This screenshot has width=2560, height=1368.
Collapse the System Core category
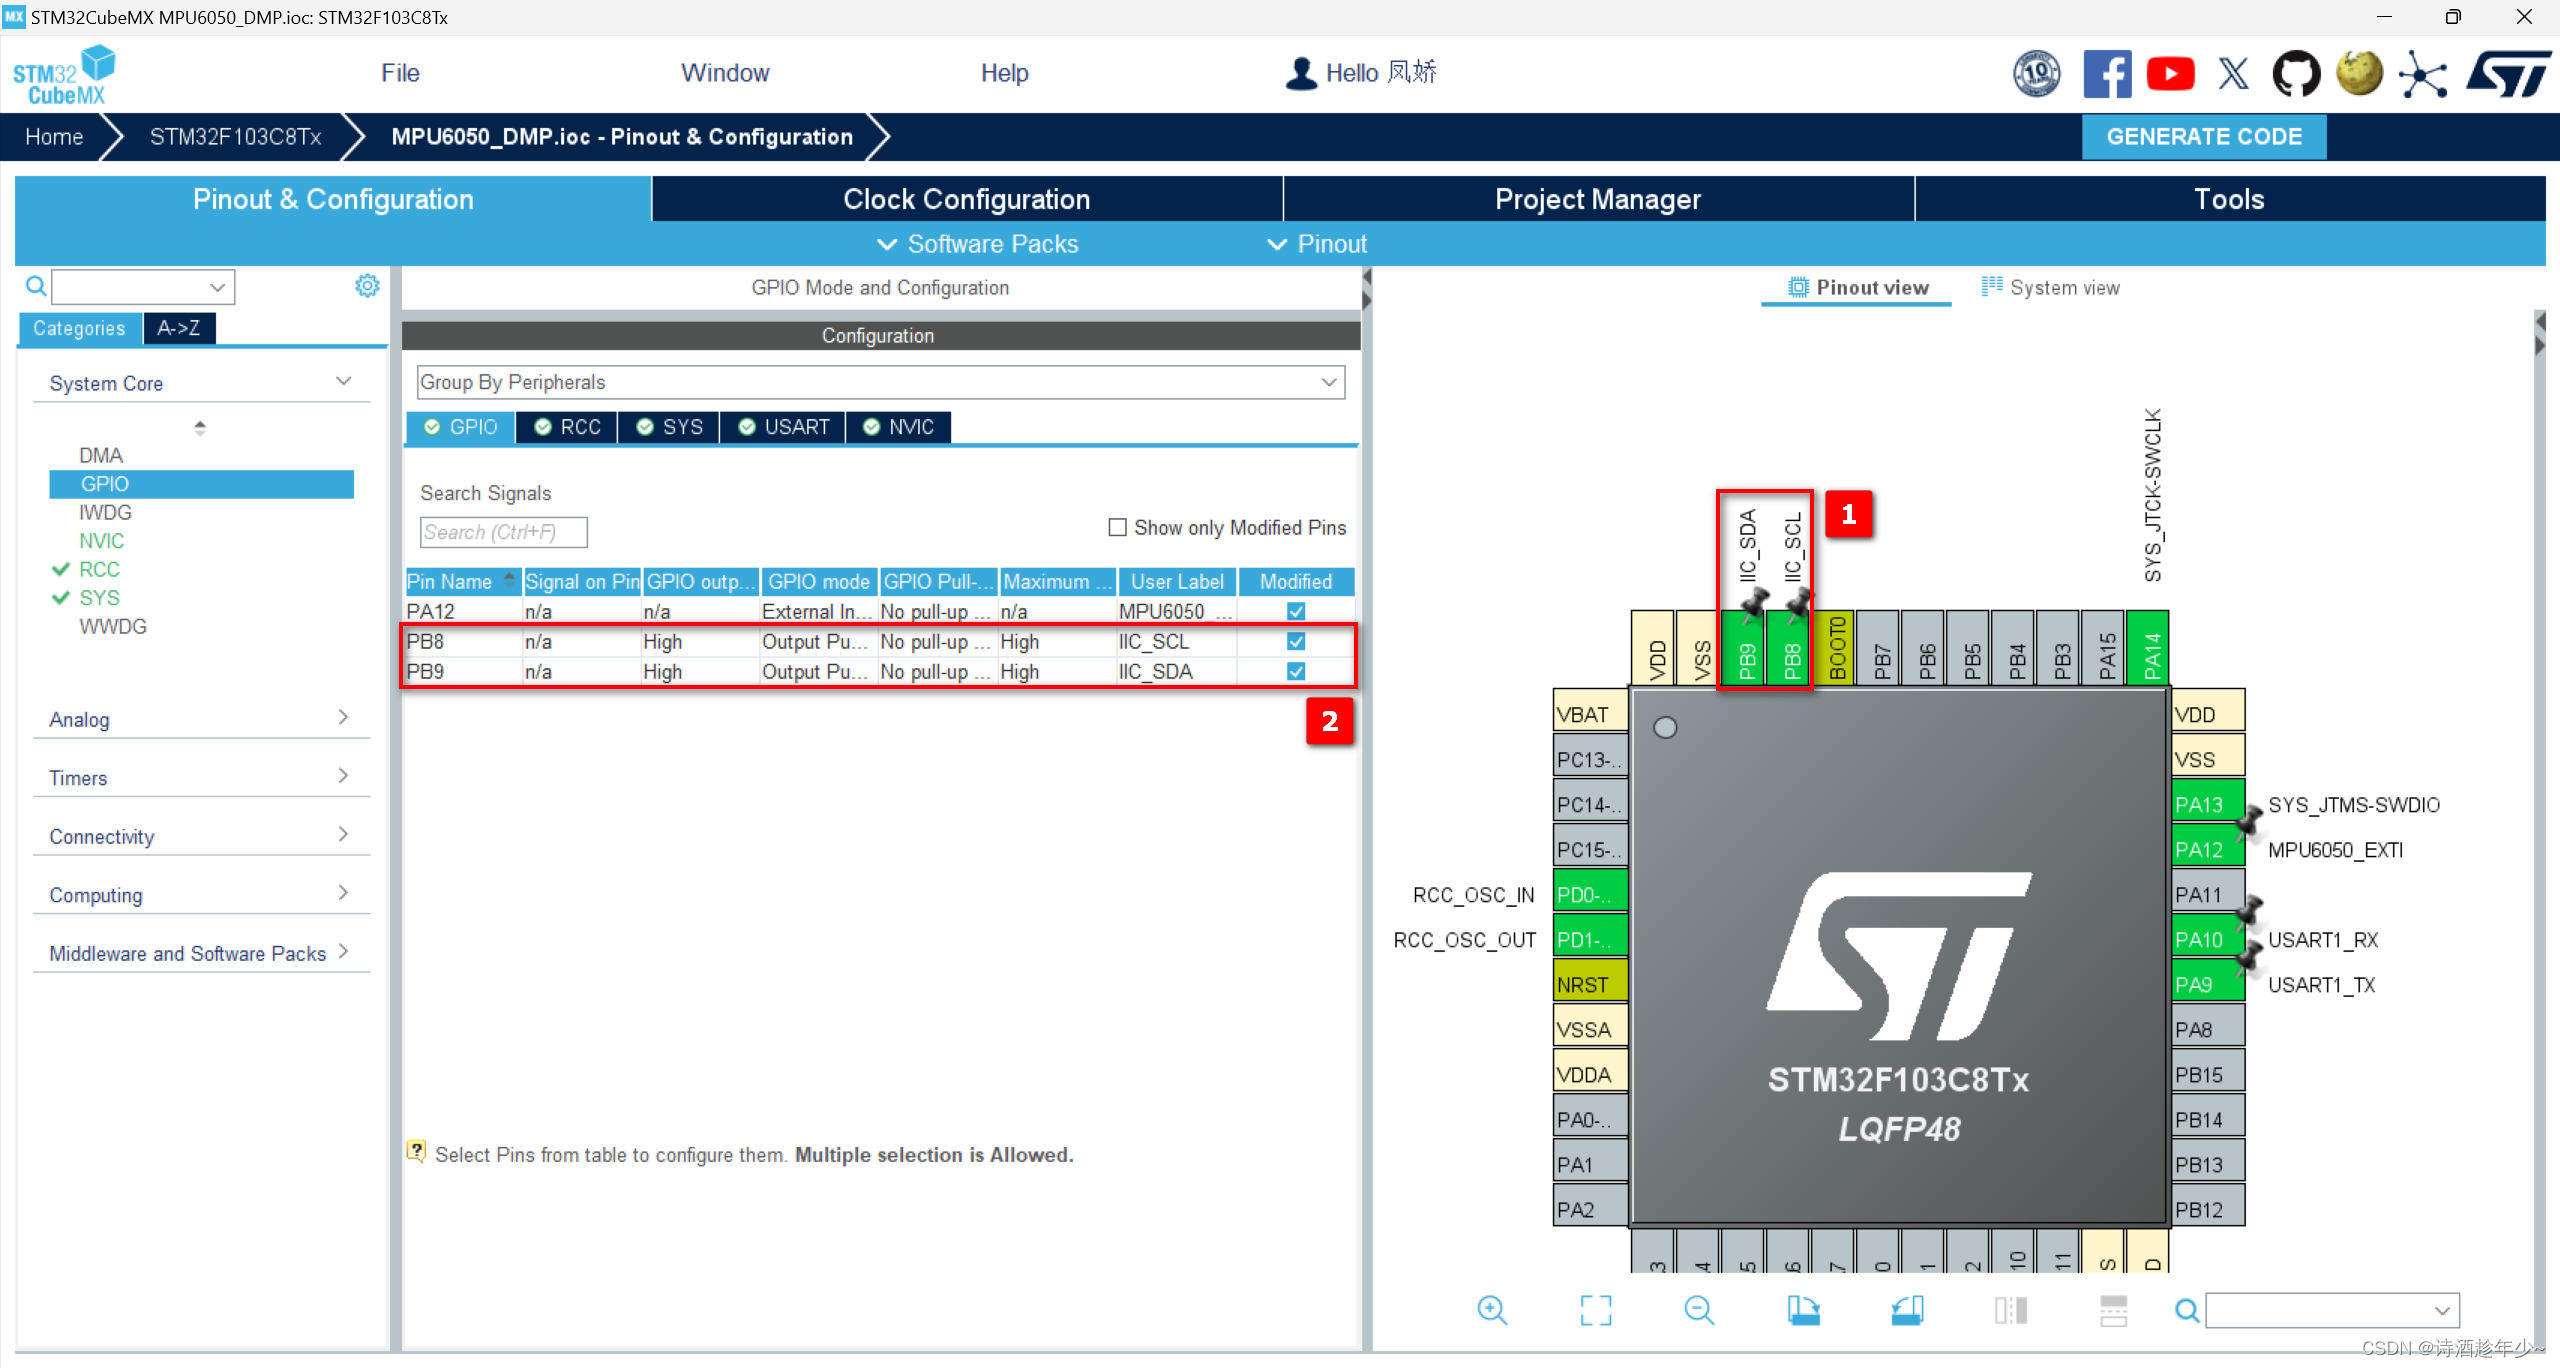point(343,381)
